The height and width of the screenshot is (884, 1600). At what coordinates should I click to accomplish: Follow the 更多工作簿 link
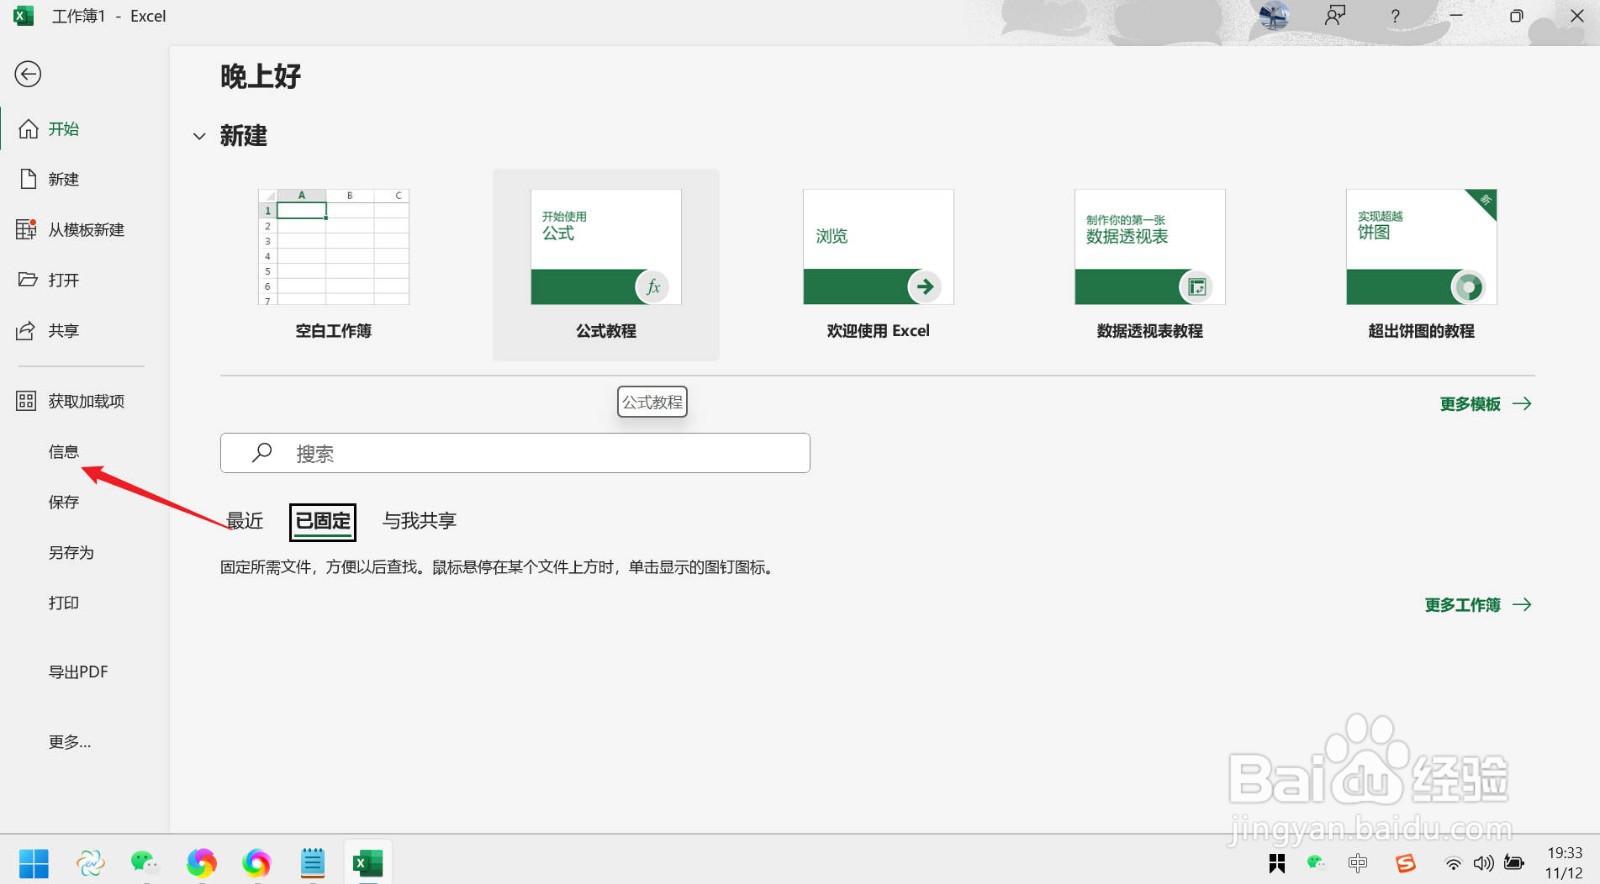click(x=1478, y=605)
